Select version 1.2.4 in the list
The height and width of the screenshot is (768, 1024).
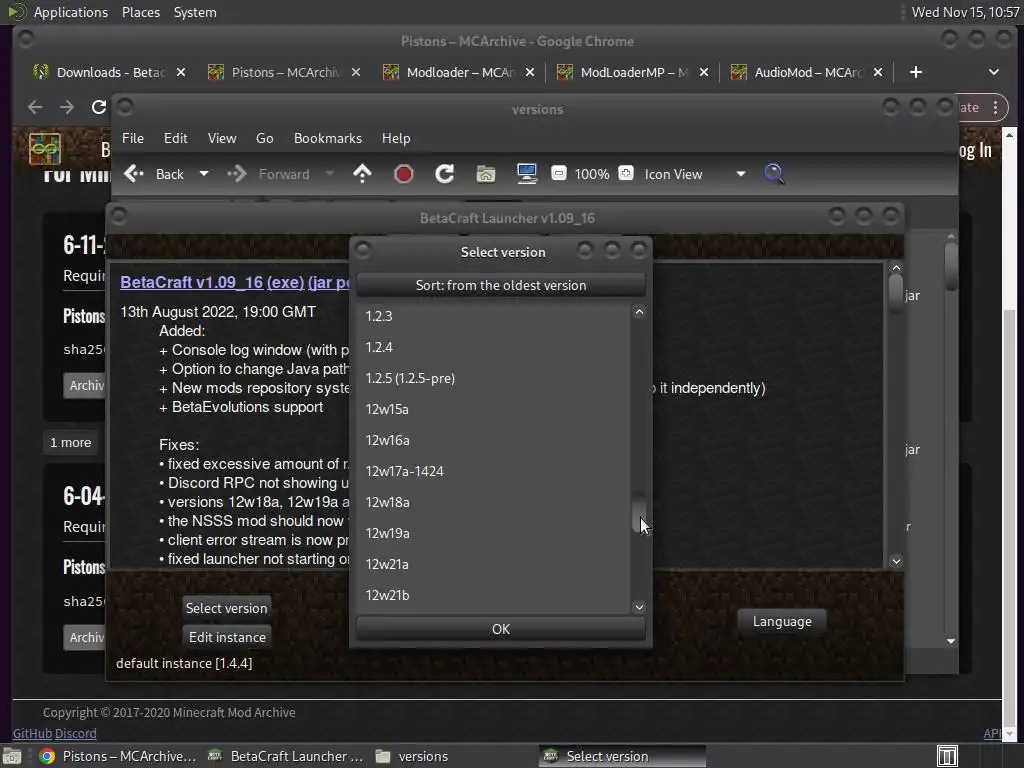coord(492,347)
